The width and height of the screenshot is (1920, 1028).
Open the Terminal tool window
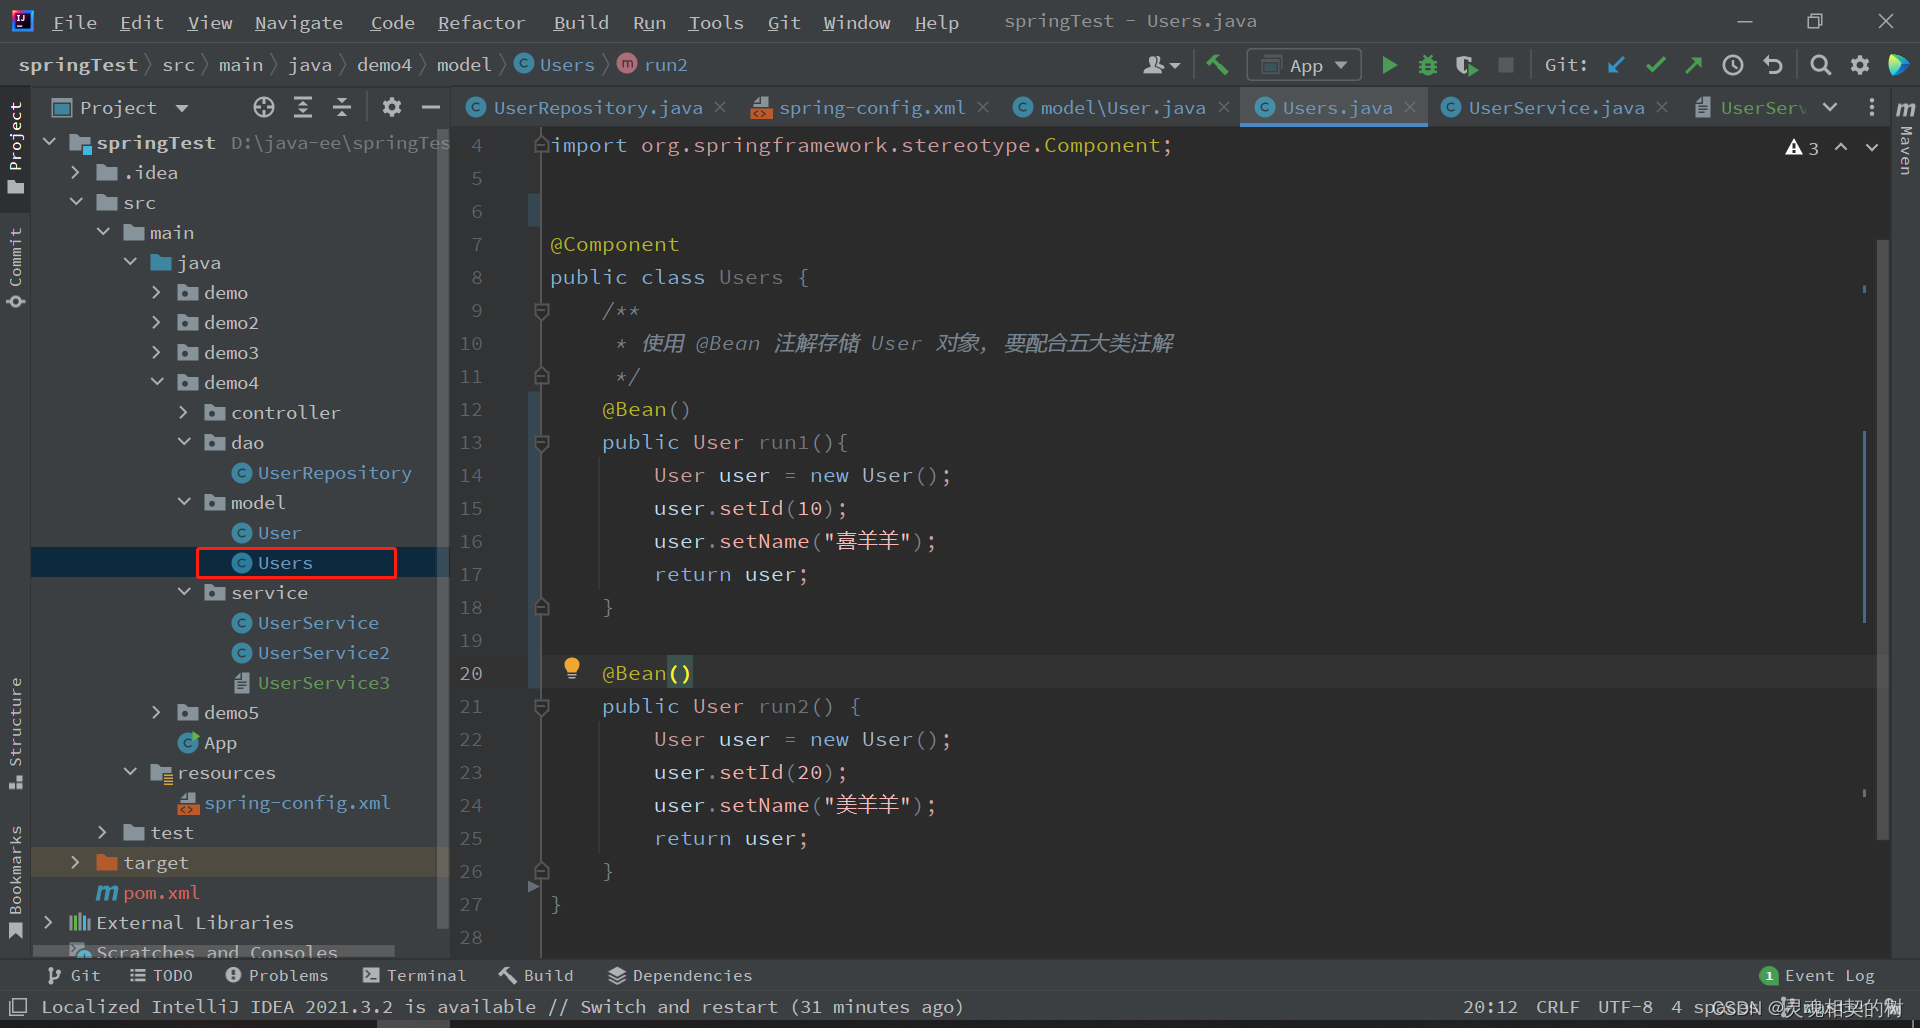coord(415,975)
